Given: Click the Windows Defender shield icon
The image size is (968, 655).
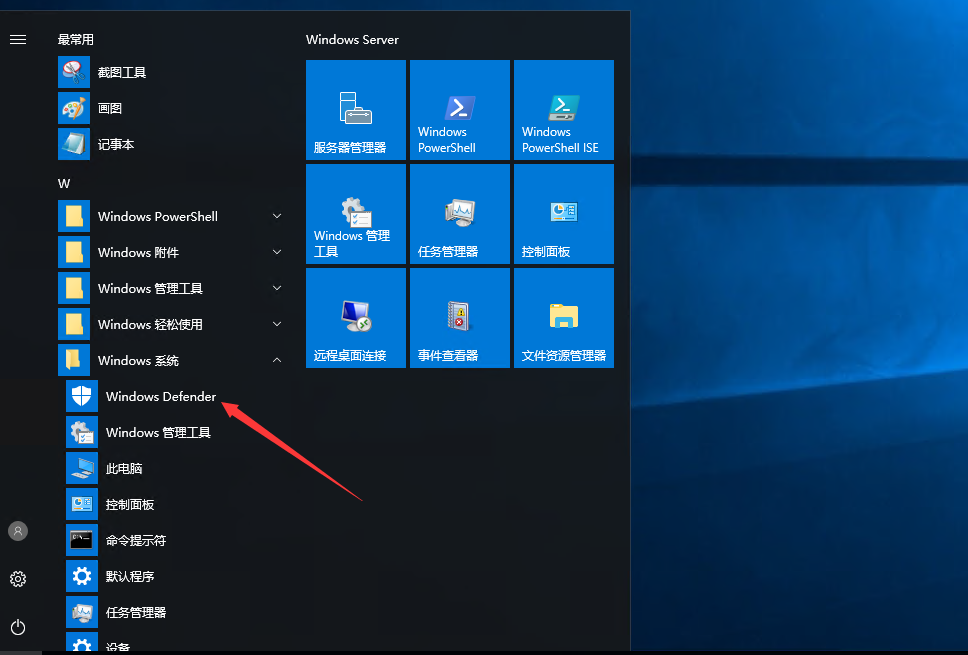Looking at the screenshot, I should (x=82, y=396).
